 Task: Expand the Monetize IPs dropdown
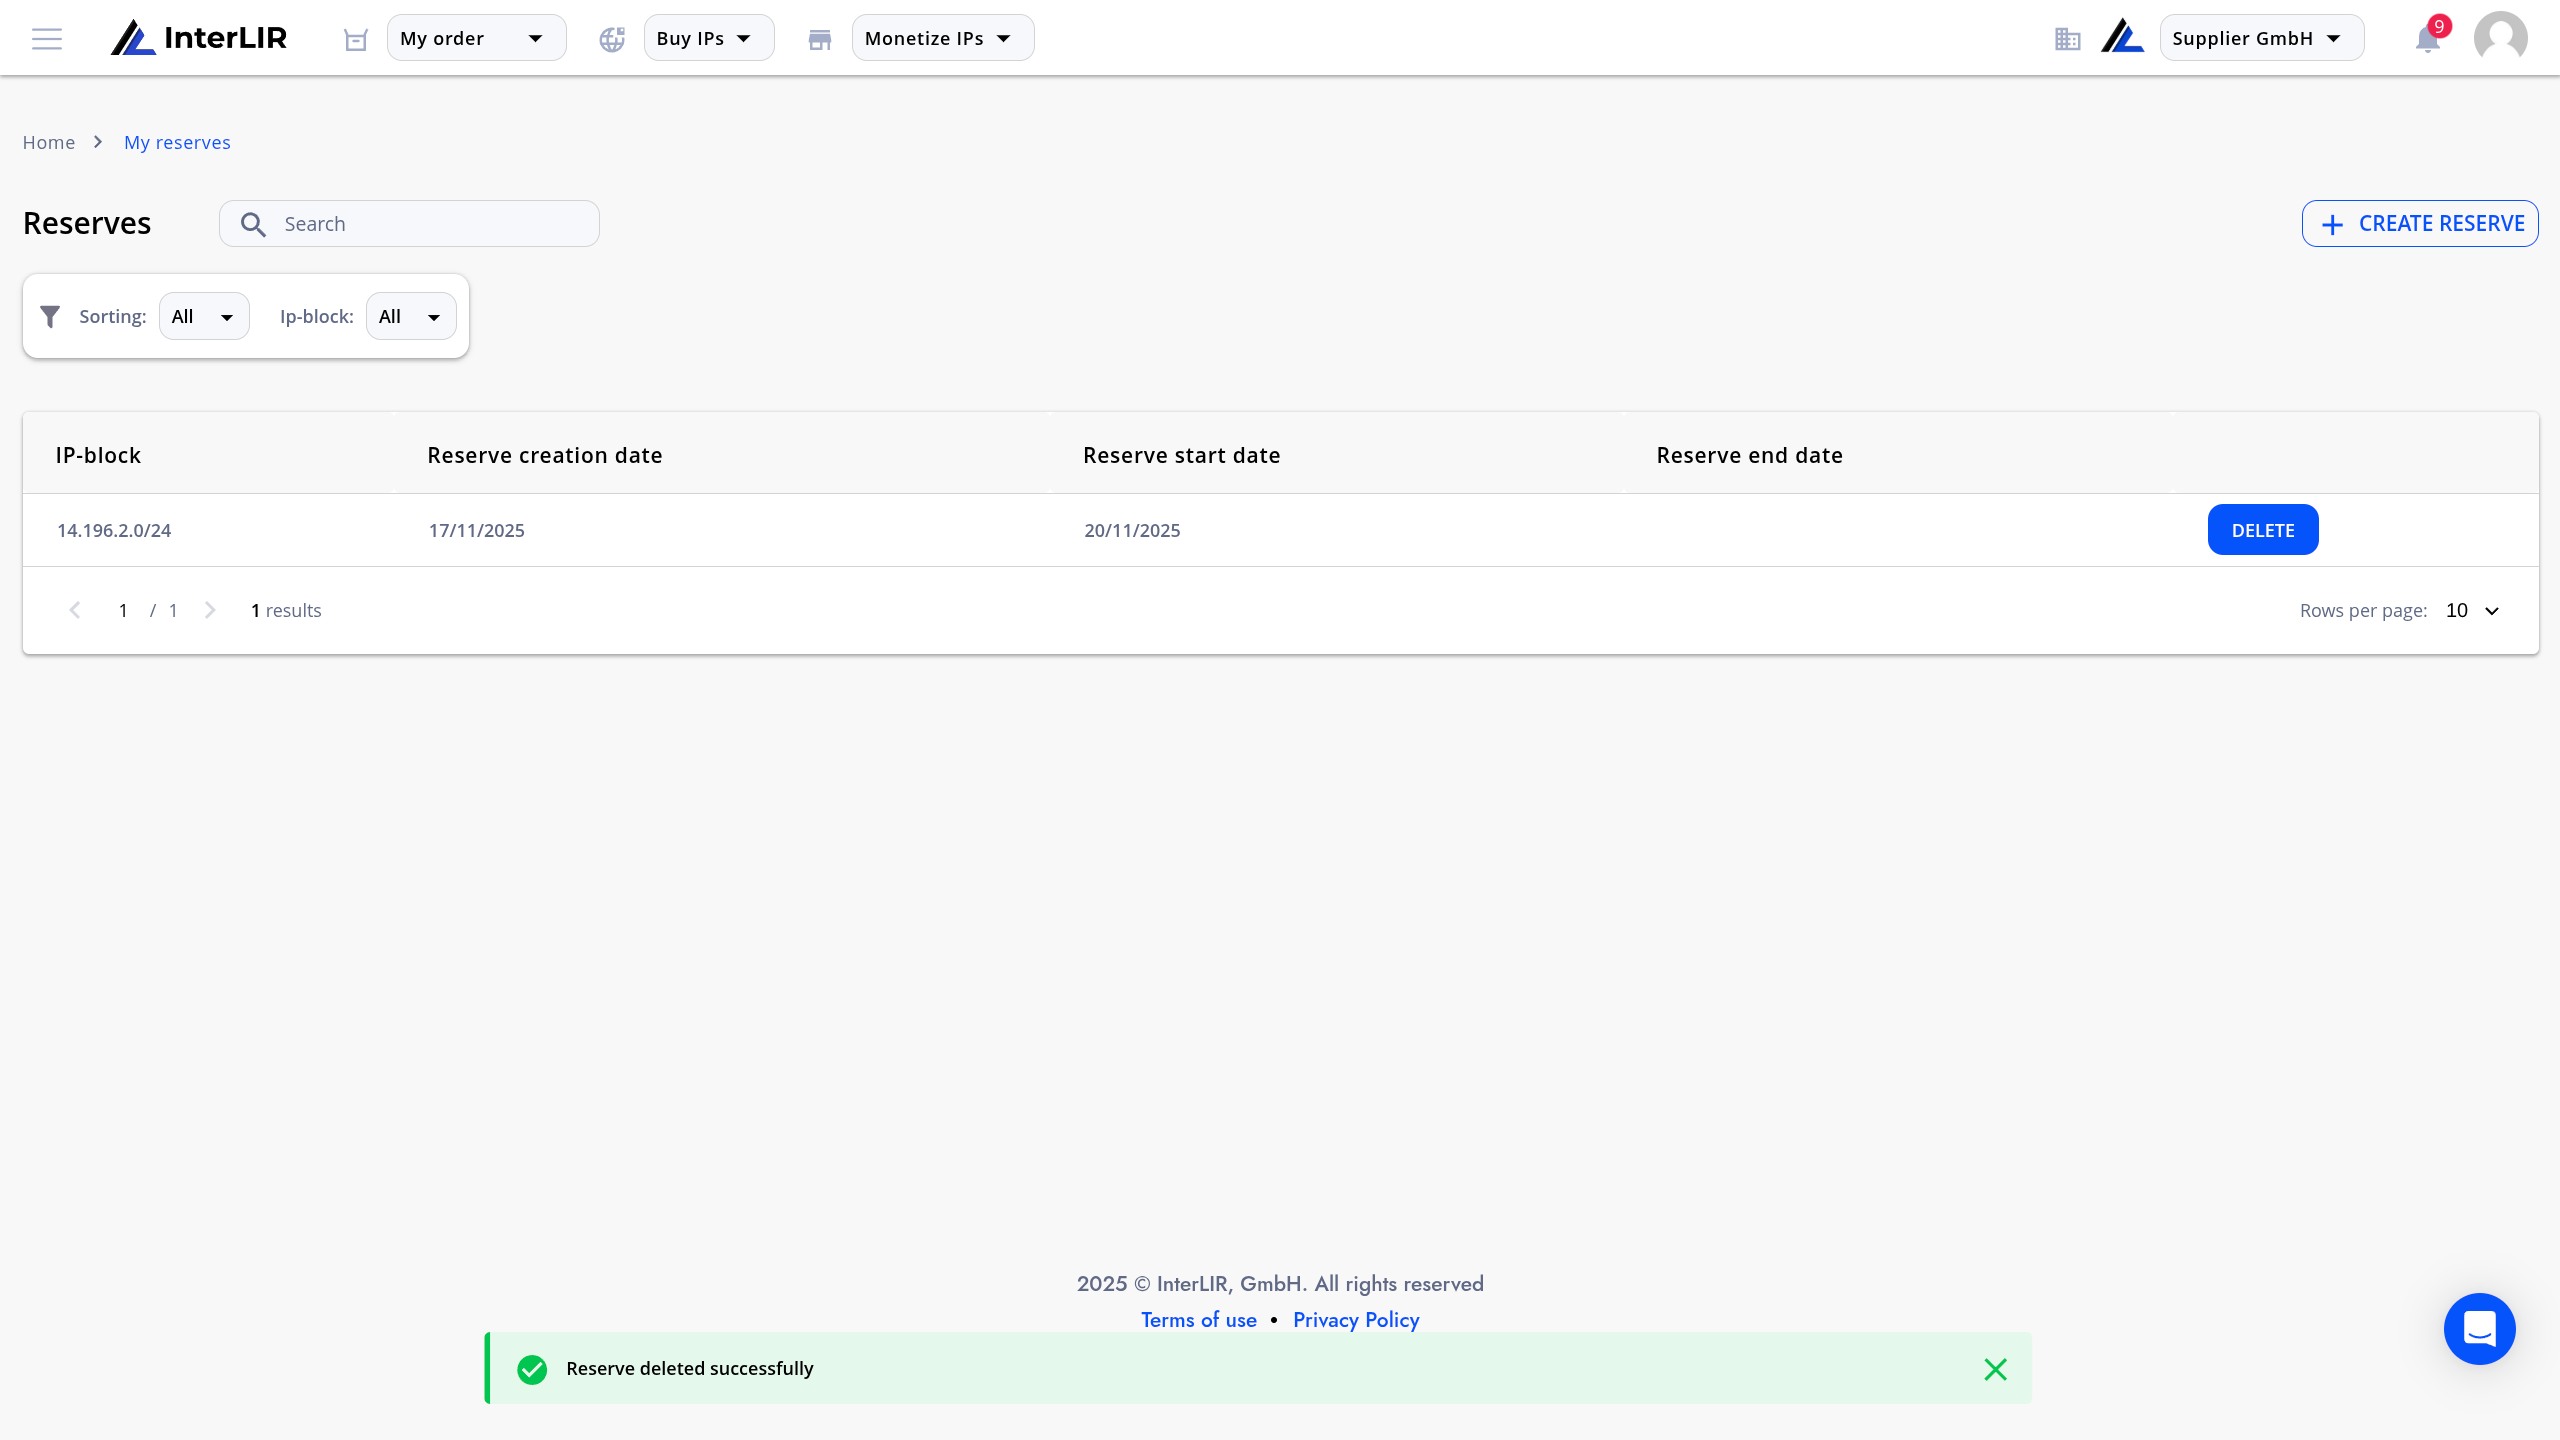(943, 38)
